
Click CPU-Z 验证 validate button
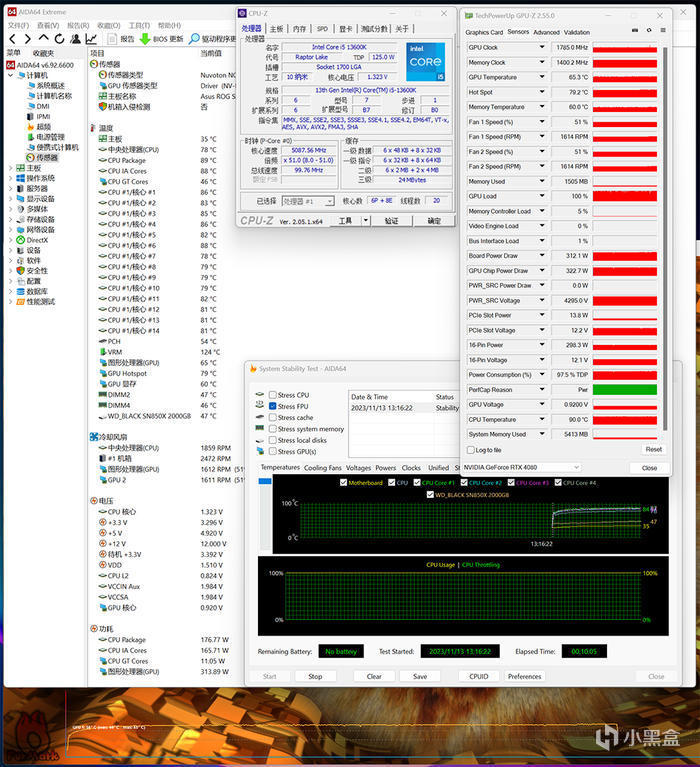(391, 221)
